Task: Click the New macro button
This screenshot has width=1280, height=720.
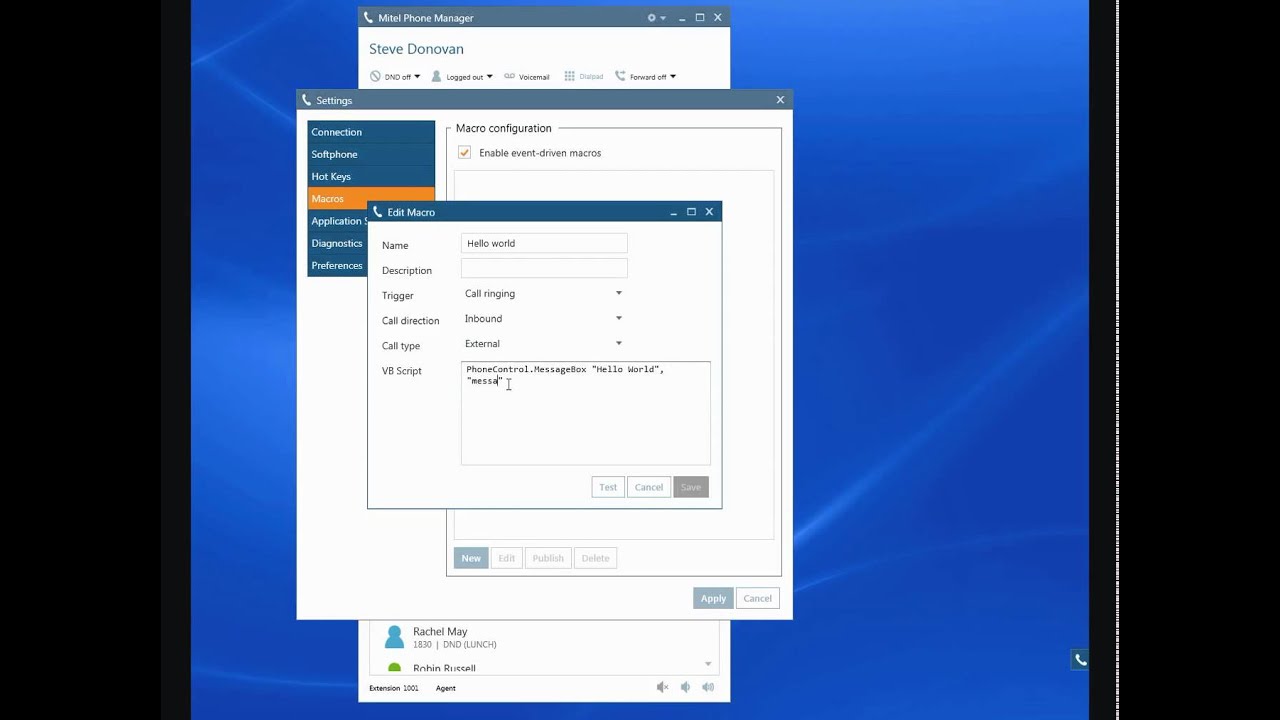Action: click(471, 558)
